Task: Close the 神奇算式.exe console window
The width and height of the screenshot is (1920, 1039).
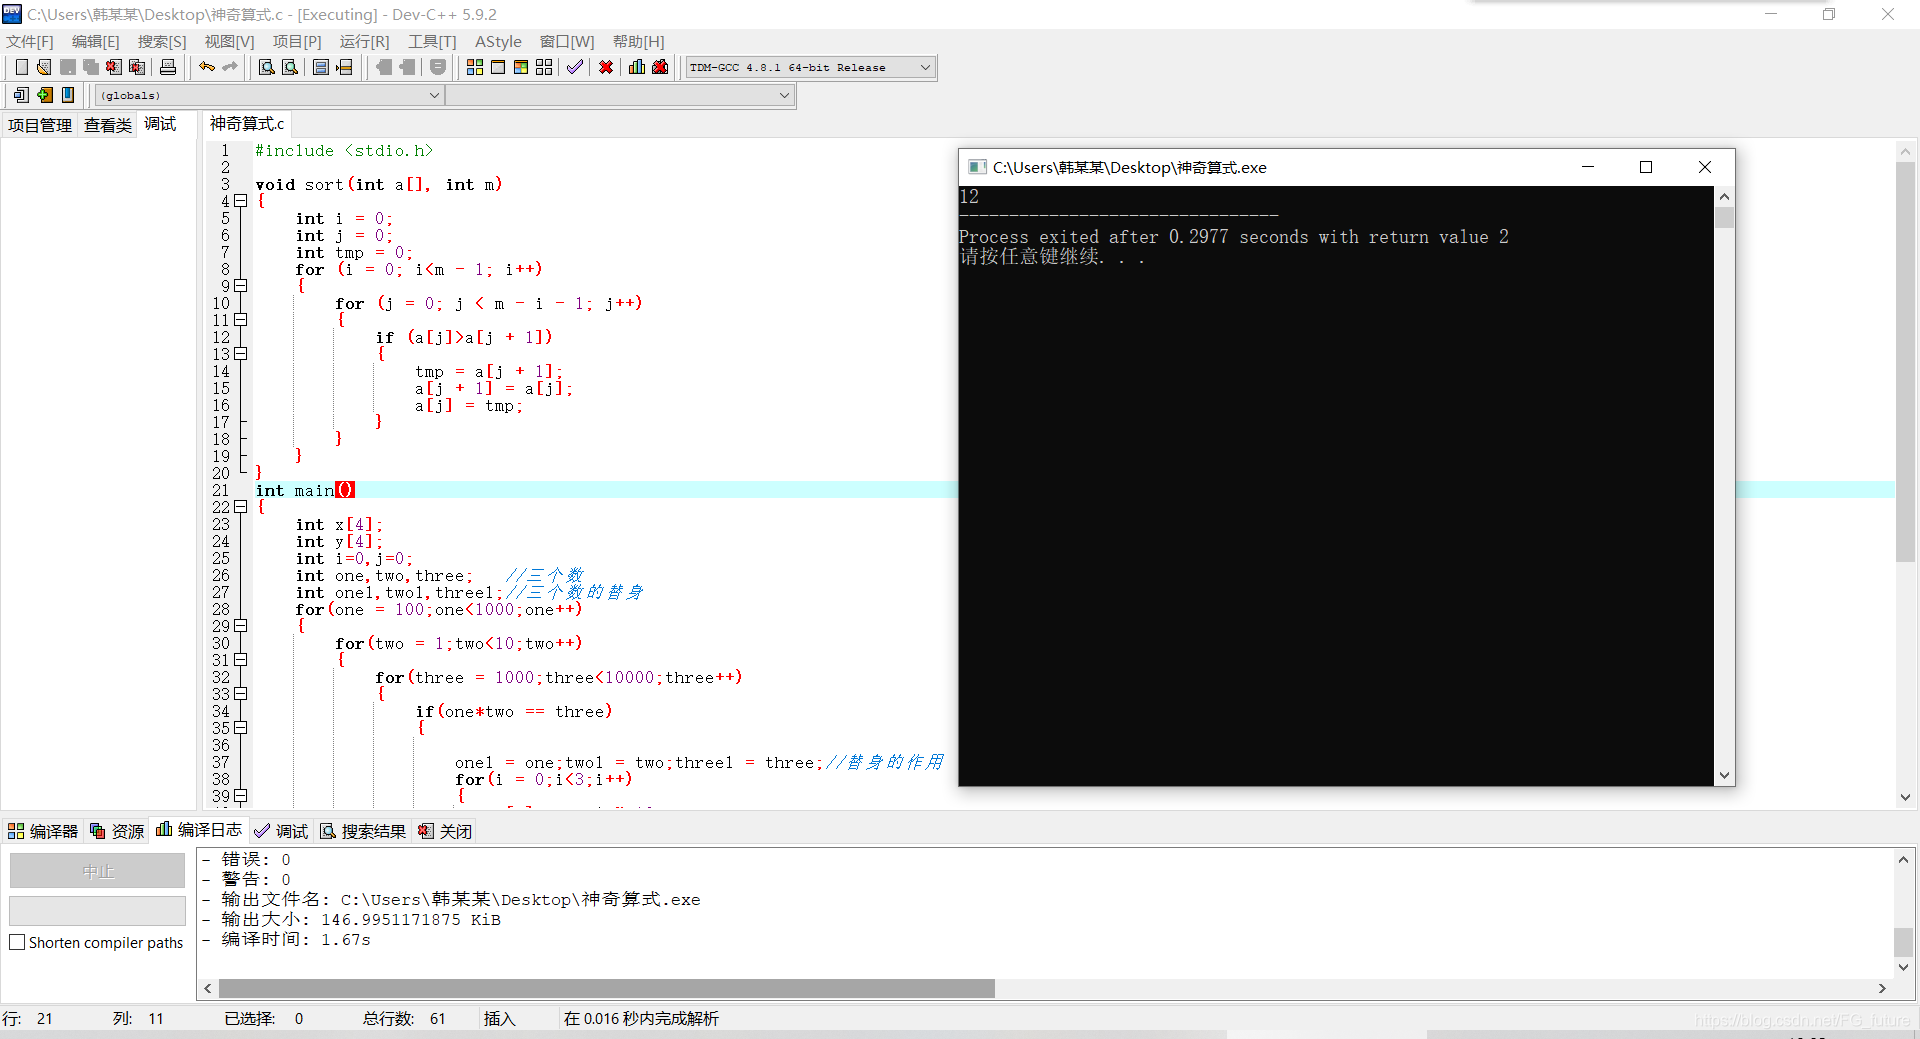Action: (x=1705, y=167)
